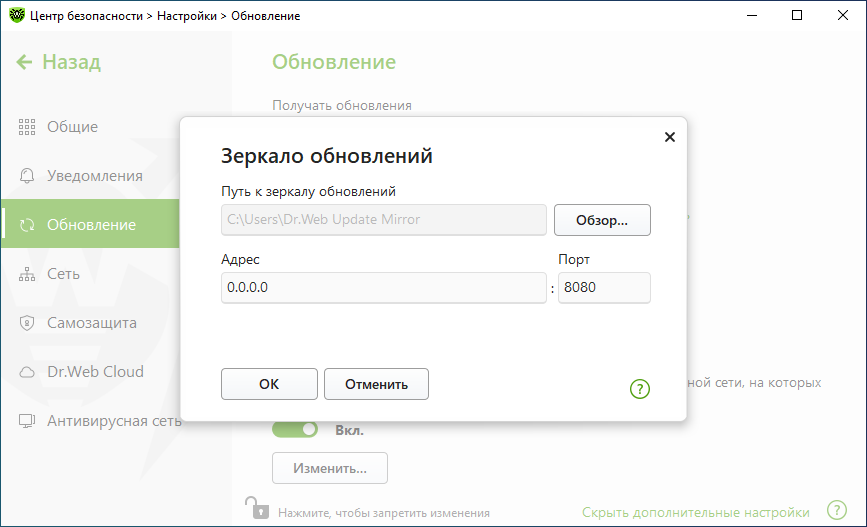Click the mirror path field C:\Users\Dr.Web Update Mirror
This screenshot has width=867, height=527.
[384, 220]
